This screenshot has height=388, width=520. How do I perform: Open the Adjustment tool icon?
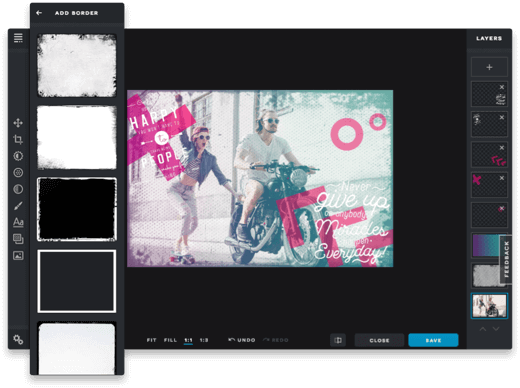tap(18, 156)
